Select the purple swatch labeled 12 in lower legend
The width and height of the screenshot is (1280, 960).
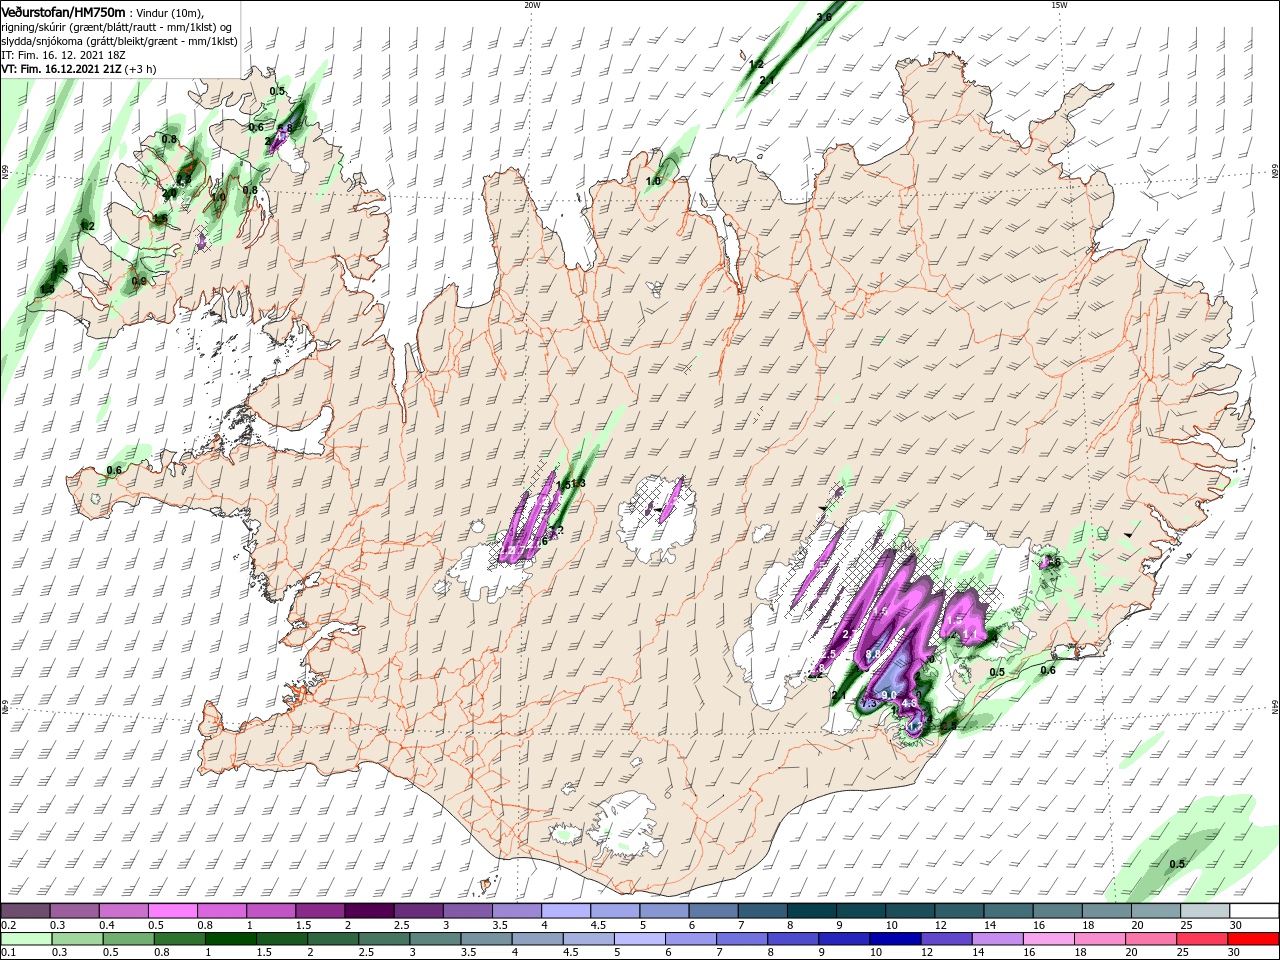tap(946, 939)
